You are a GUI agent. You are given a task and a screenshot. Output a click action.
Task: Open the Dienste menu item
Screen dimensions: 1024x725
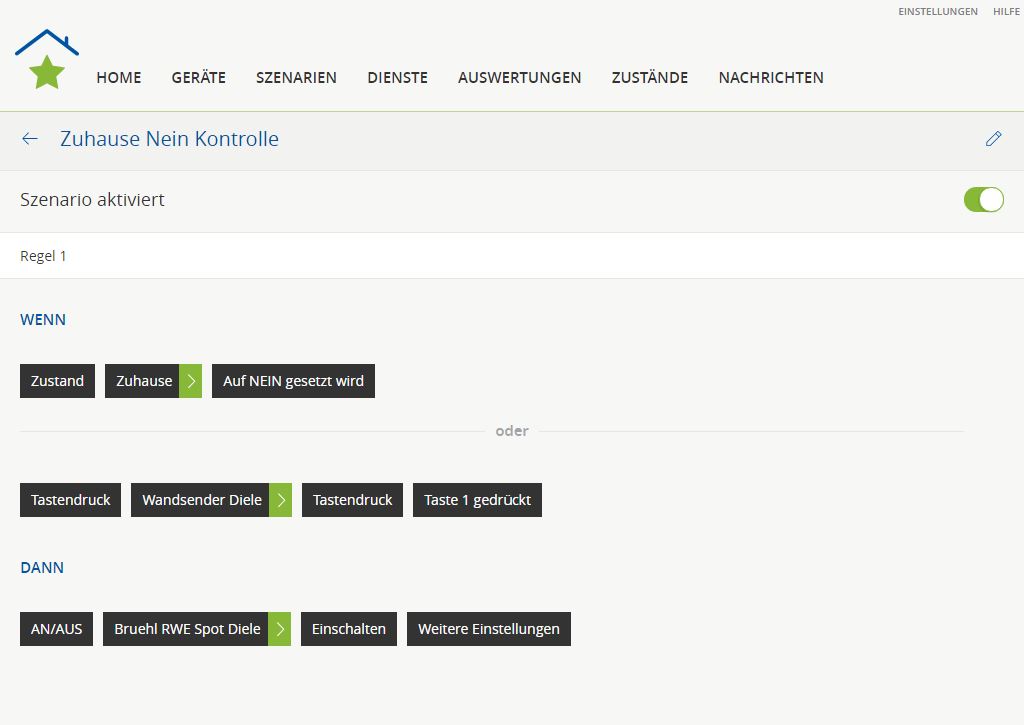[397, 78]
